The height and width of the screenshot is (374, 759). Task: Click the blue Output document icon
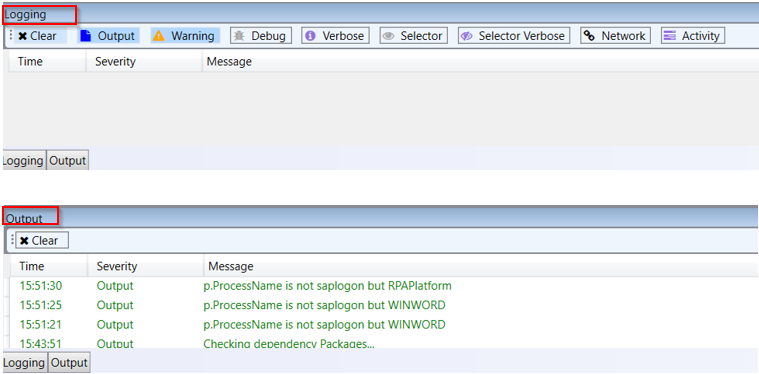[86, 36]
